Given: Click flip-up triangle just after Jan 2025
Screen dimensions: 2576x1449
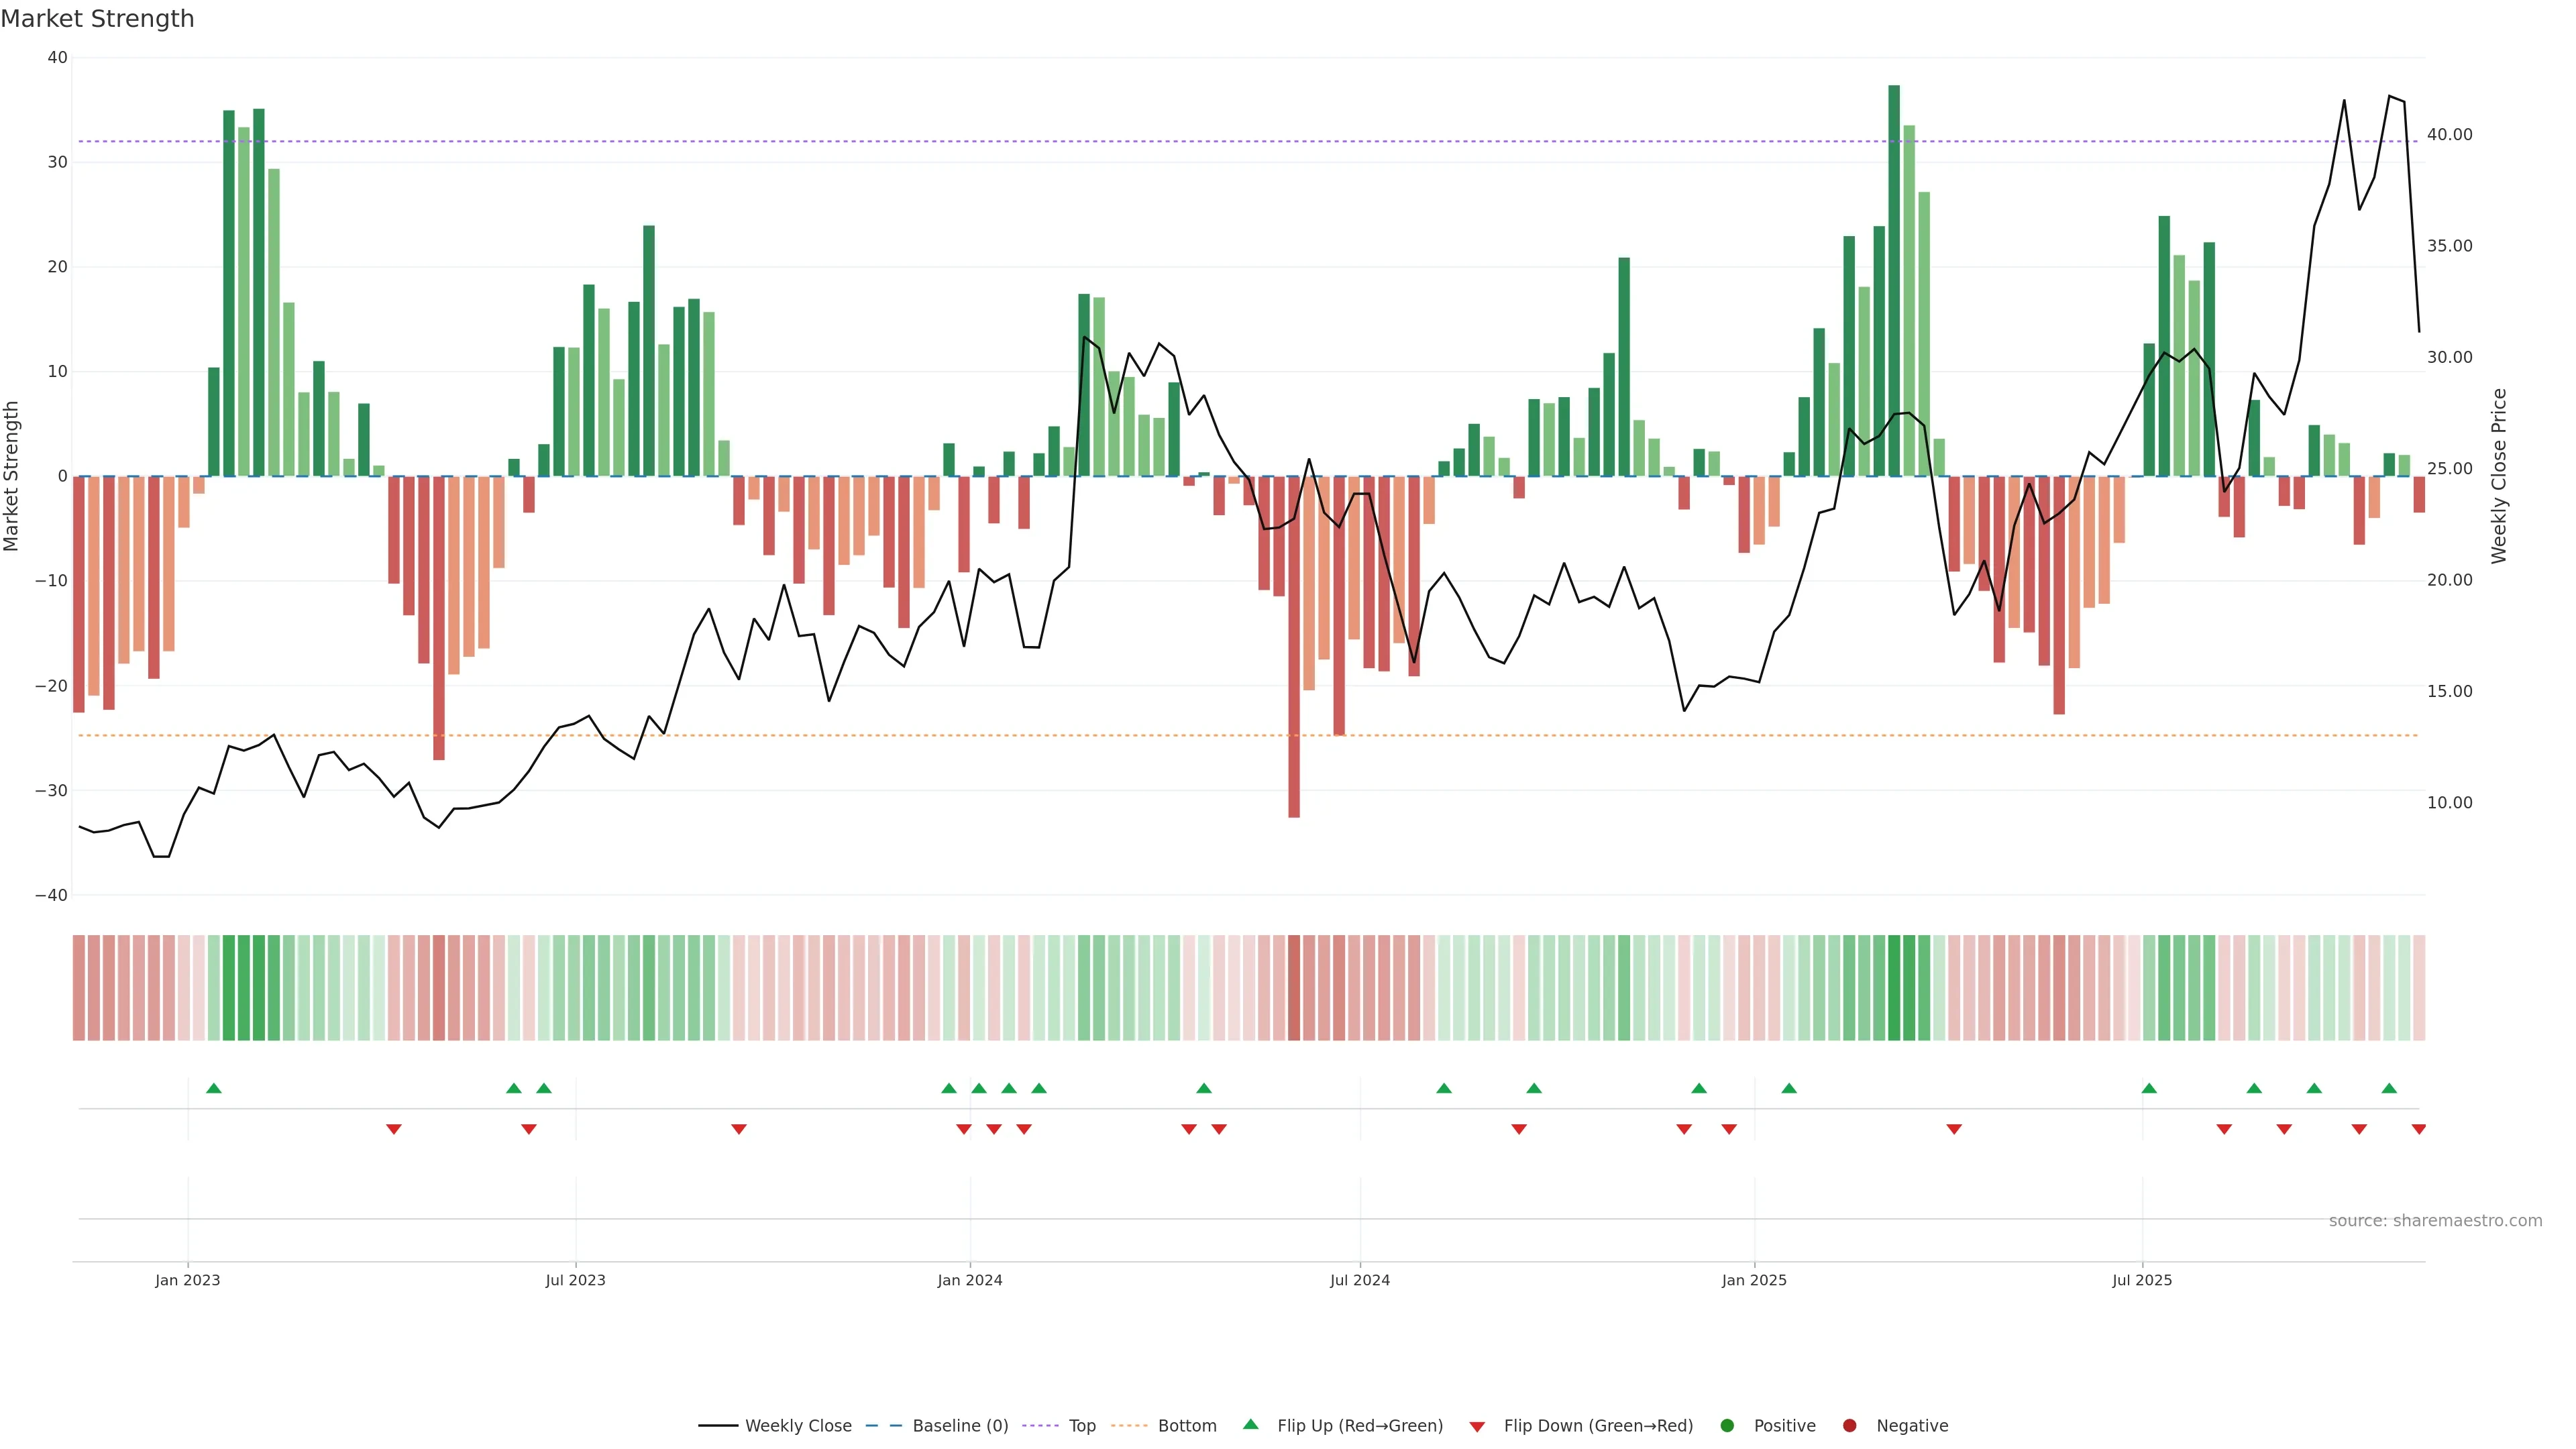Looking at the screenshot, I should pyautogui.click(x=1789, y=1088).
